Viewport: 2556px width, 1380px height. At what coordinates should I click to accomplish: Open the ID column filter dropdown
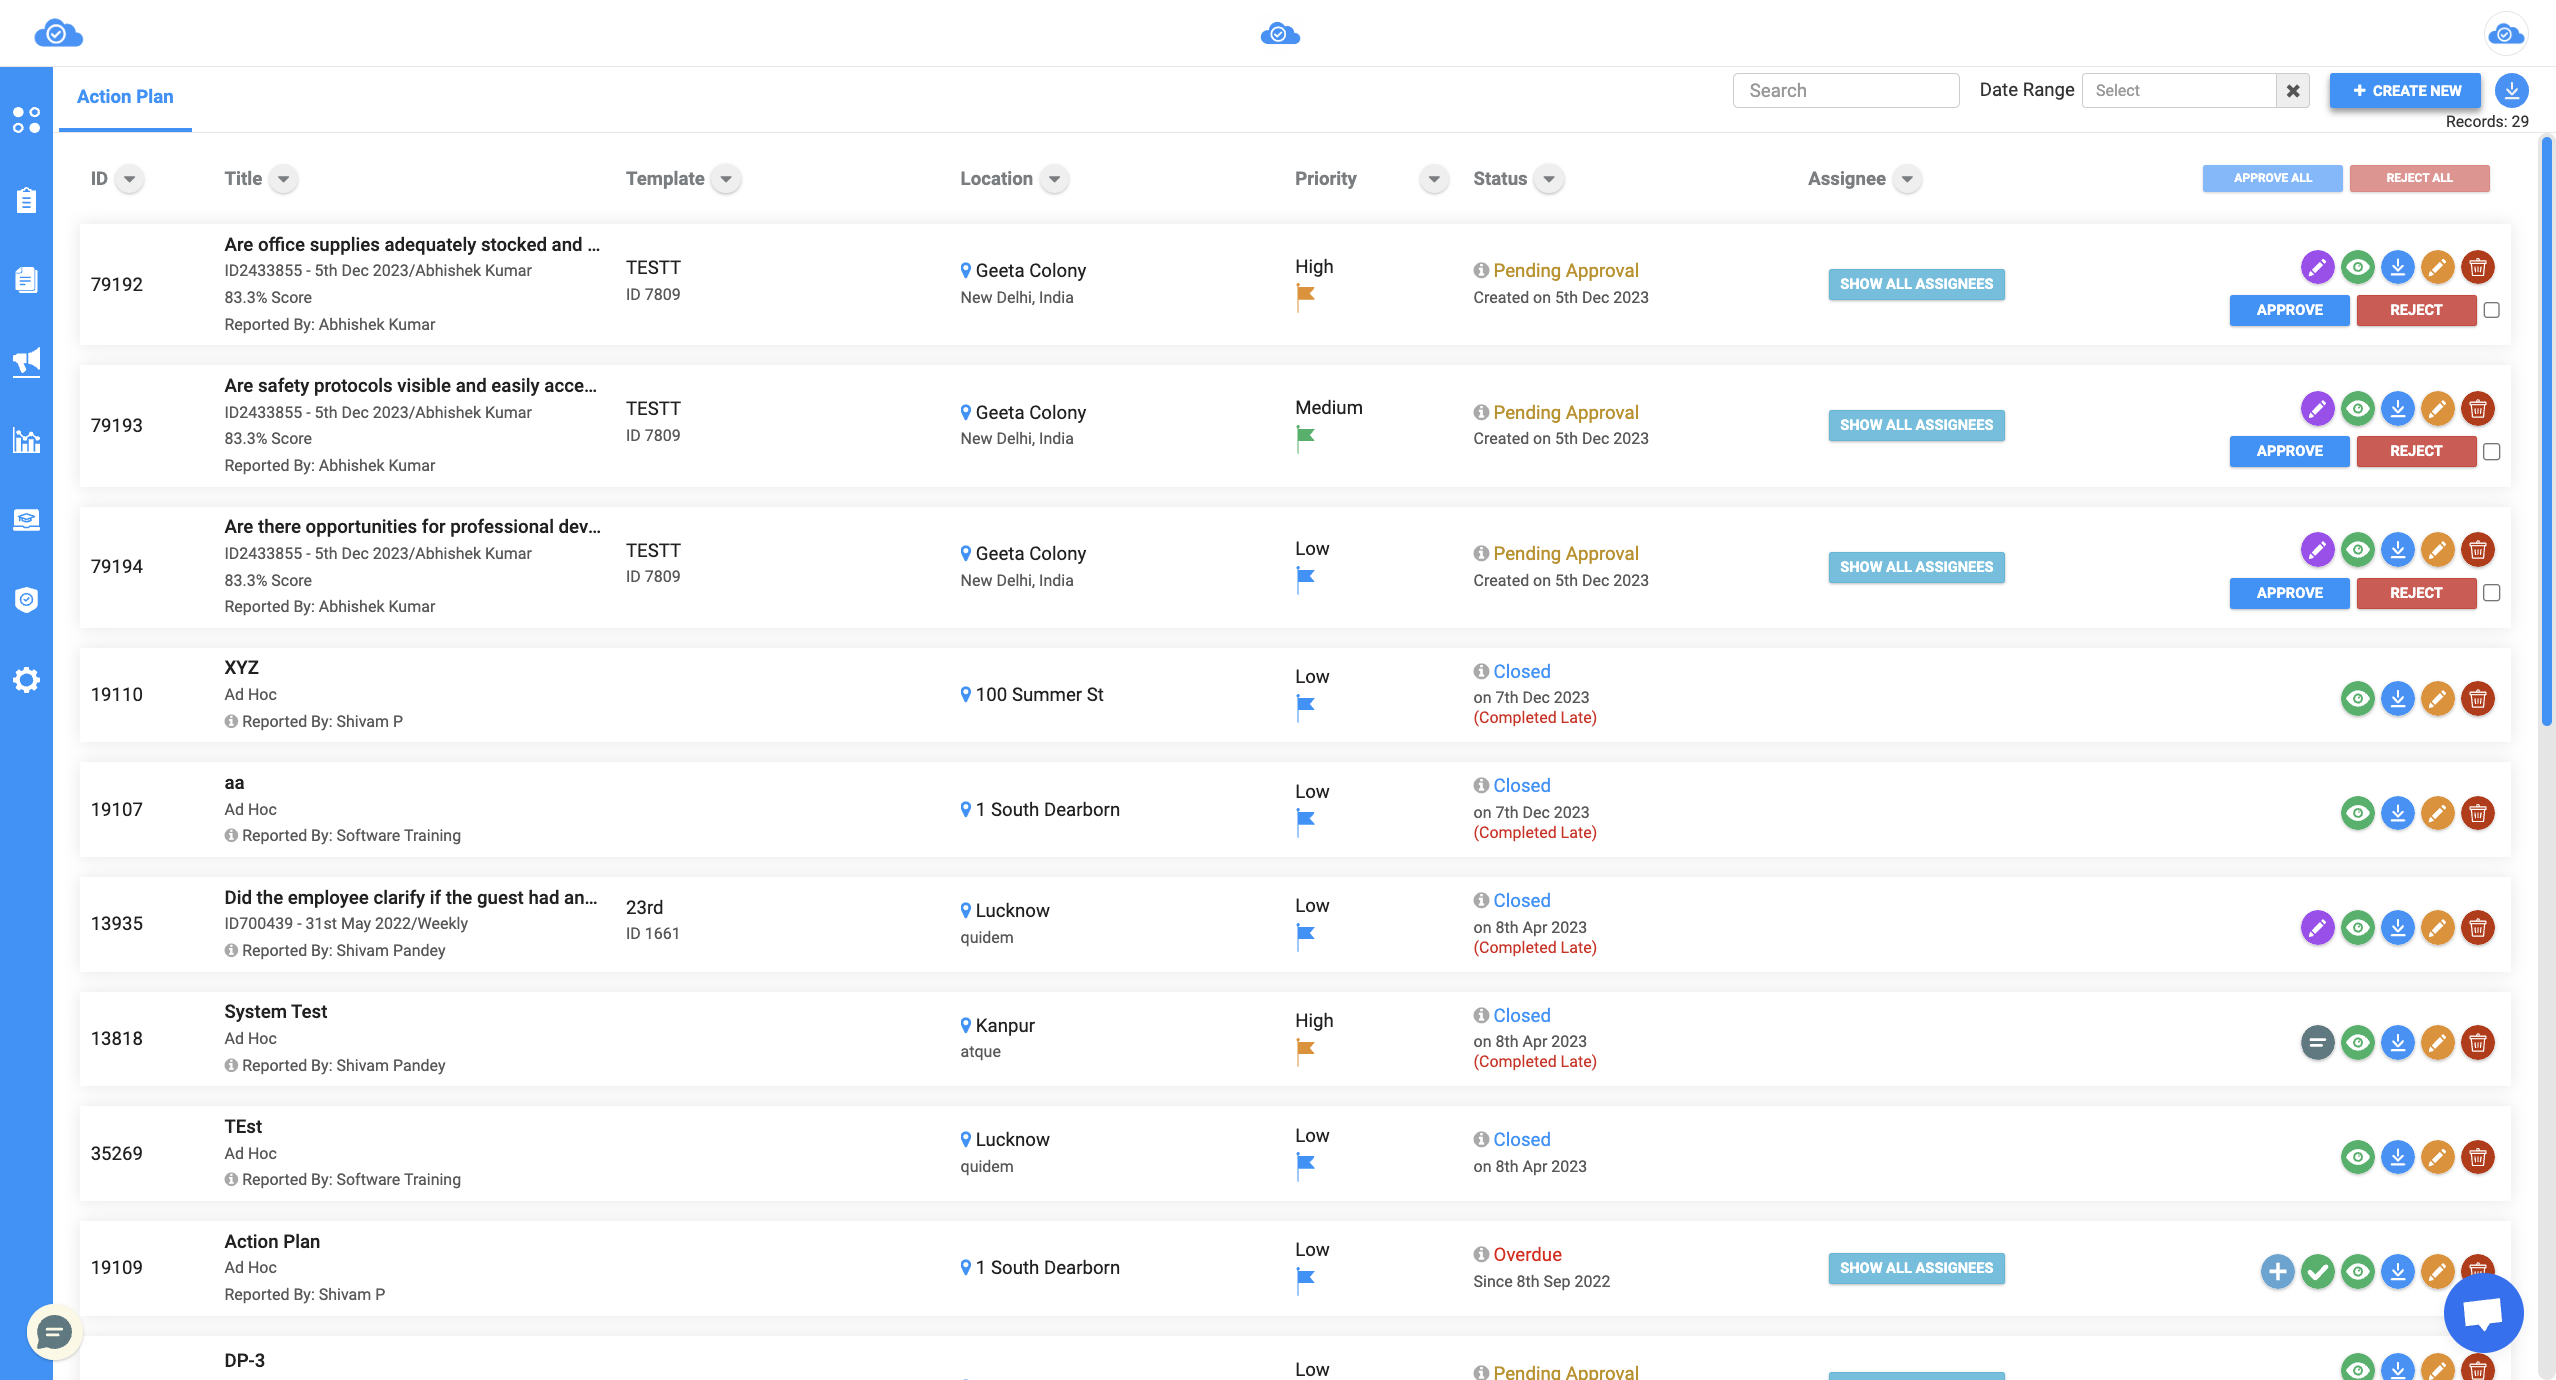pyautogui.click(x=129, y=179)
